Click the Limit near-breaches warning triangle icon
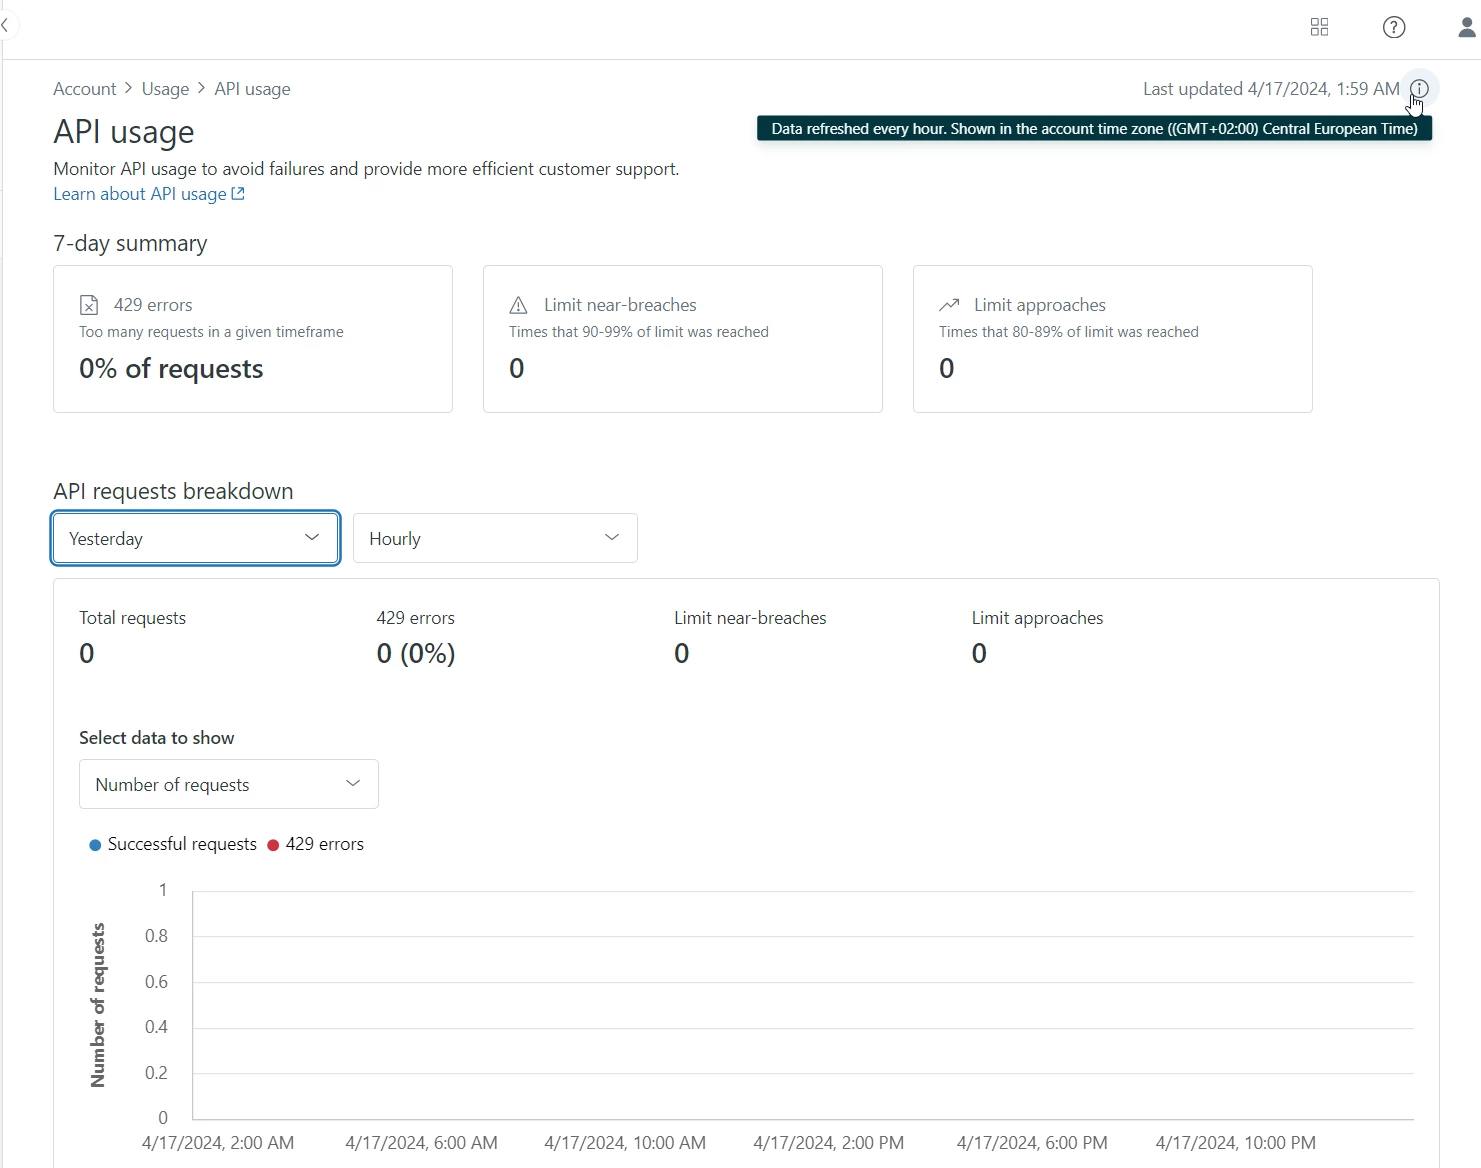The height and width of the screenshot is (1168, 1481). (518, 305)
